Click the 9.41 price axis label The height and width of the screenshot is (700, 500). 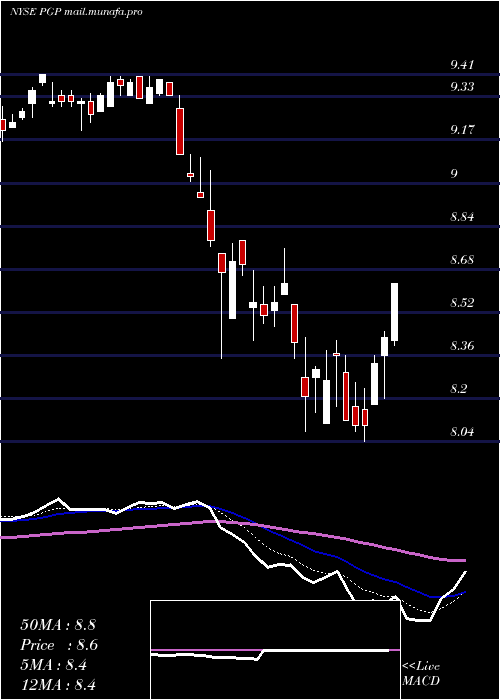pyautogui.click(x=462, y=65)
